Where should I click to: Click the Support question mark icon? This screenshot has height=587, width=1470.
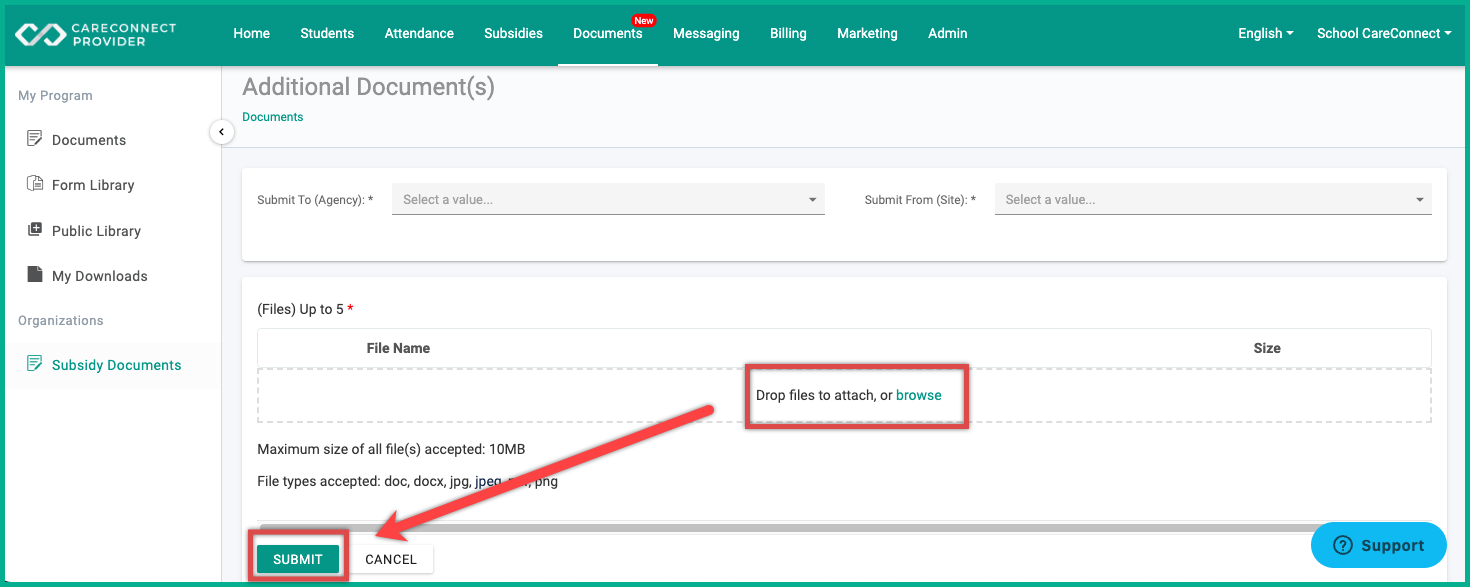[x=1343, y=545]
